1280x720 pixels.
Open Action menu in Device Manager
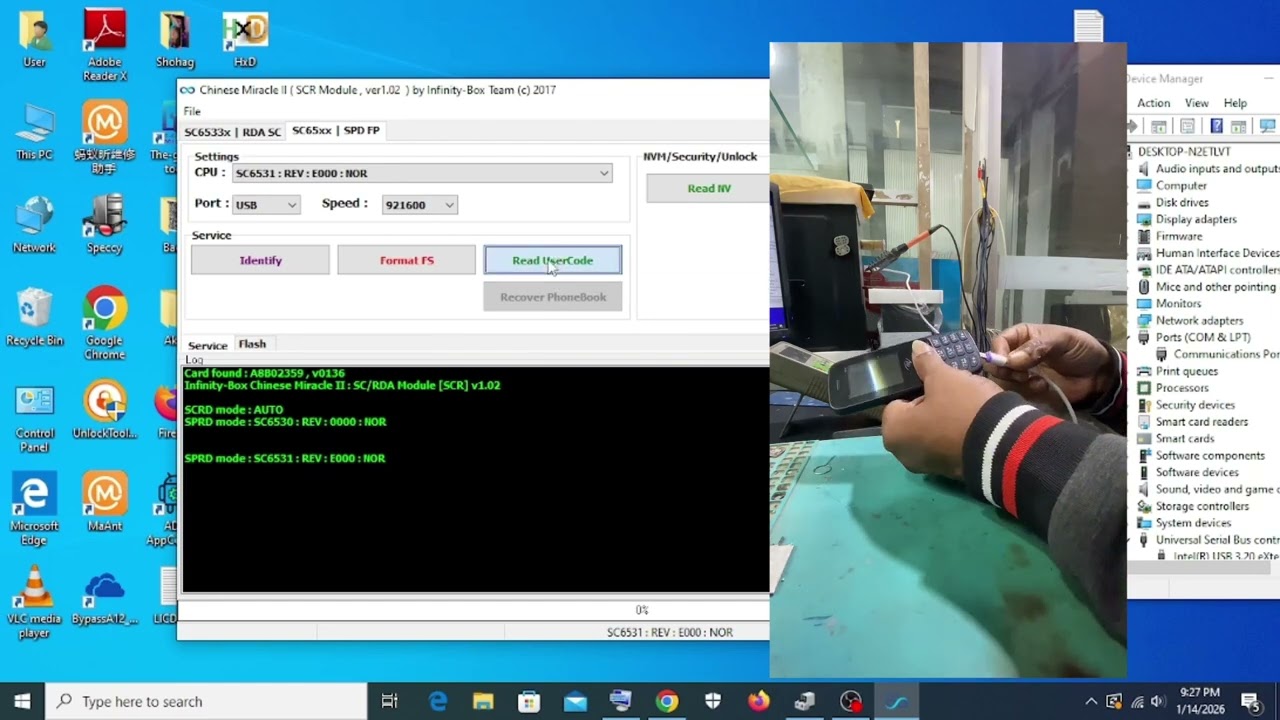click(x=1153, y=103)
